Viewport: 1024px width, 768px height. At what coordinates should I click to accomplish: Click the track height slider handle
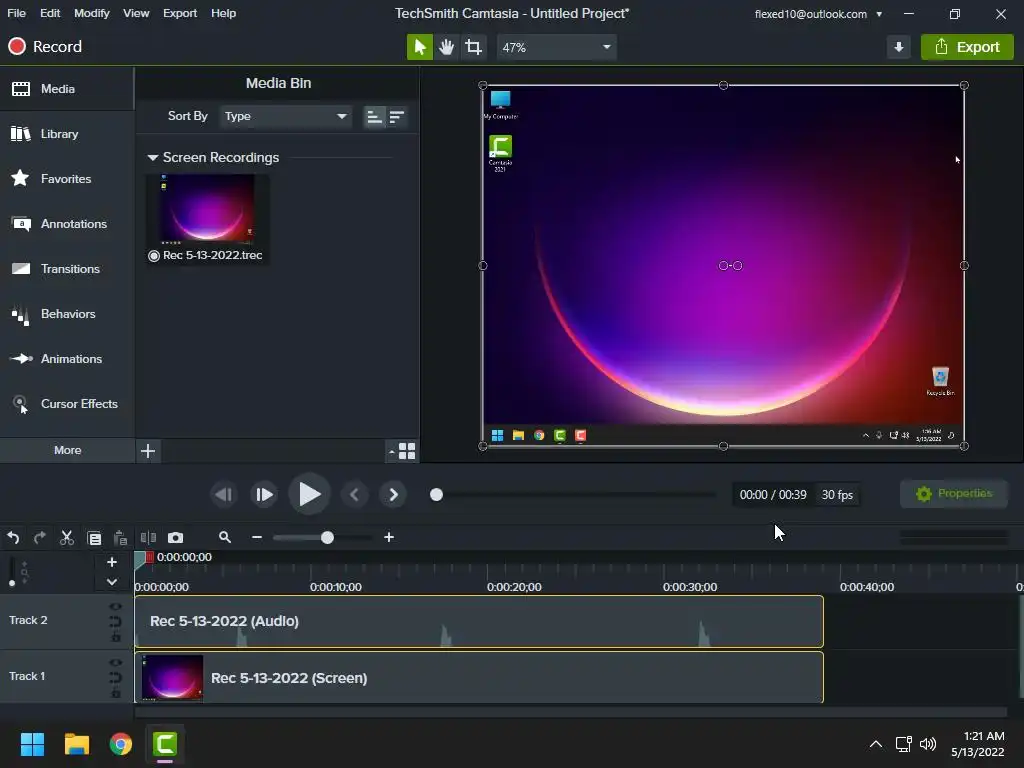pyautogui.click(x=12, y=583)
